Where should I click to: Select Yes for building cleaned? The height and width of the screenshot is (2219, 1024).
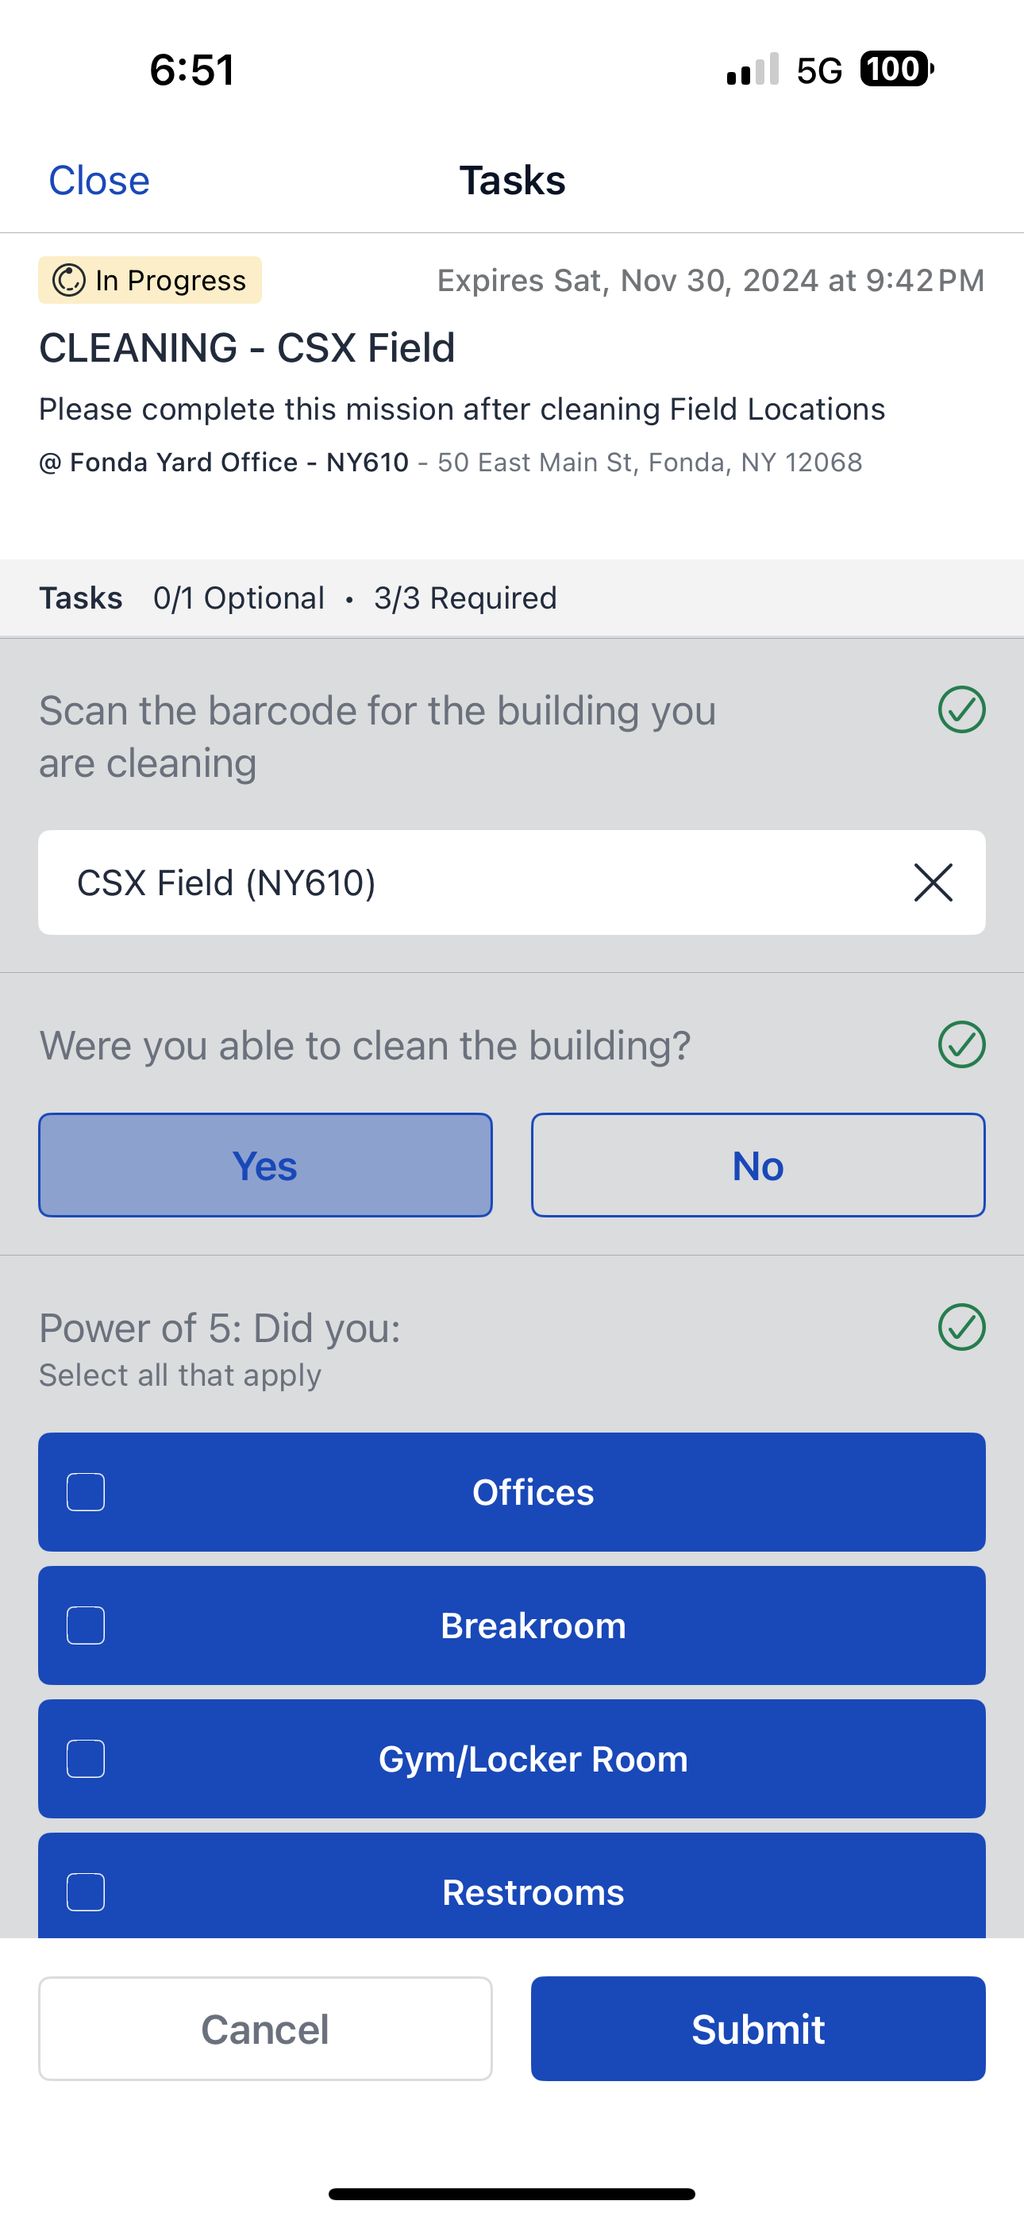click(x=265, y=1165)
